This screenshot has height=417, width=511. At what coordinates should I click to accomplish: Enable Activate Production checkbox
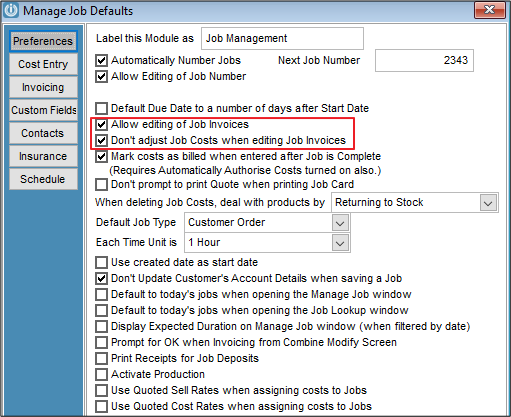click(x=101, y=374)
